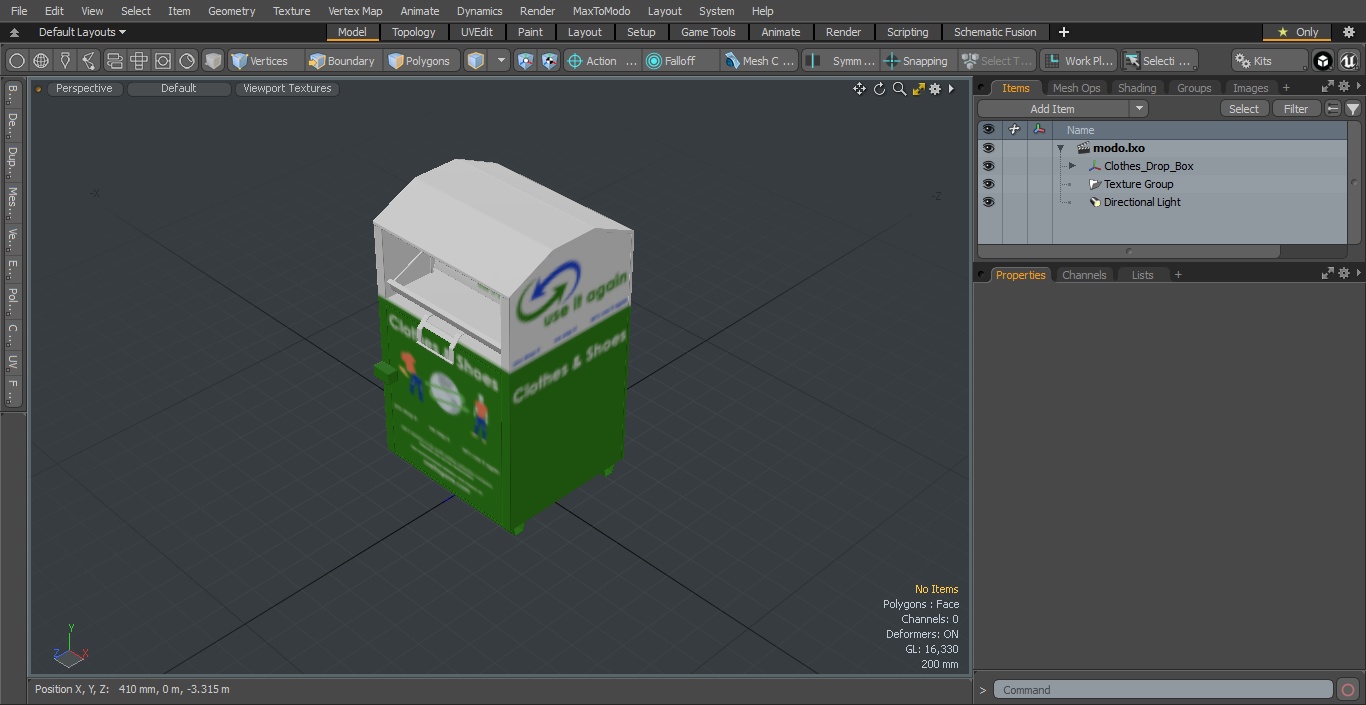
Task: Click the select-through cube icon
Action: click(476, 61)
